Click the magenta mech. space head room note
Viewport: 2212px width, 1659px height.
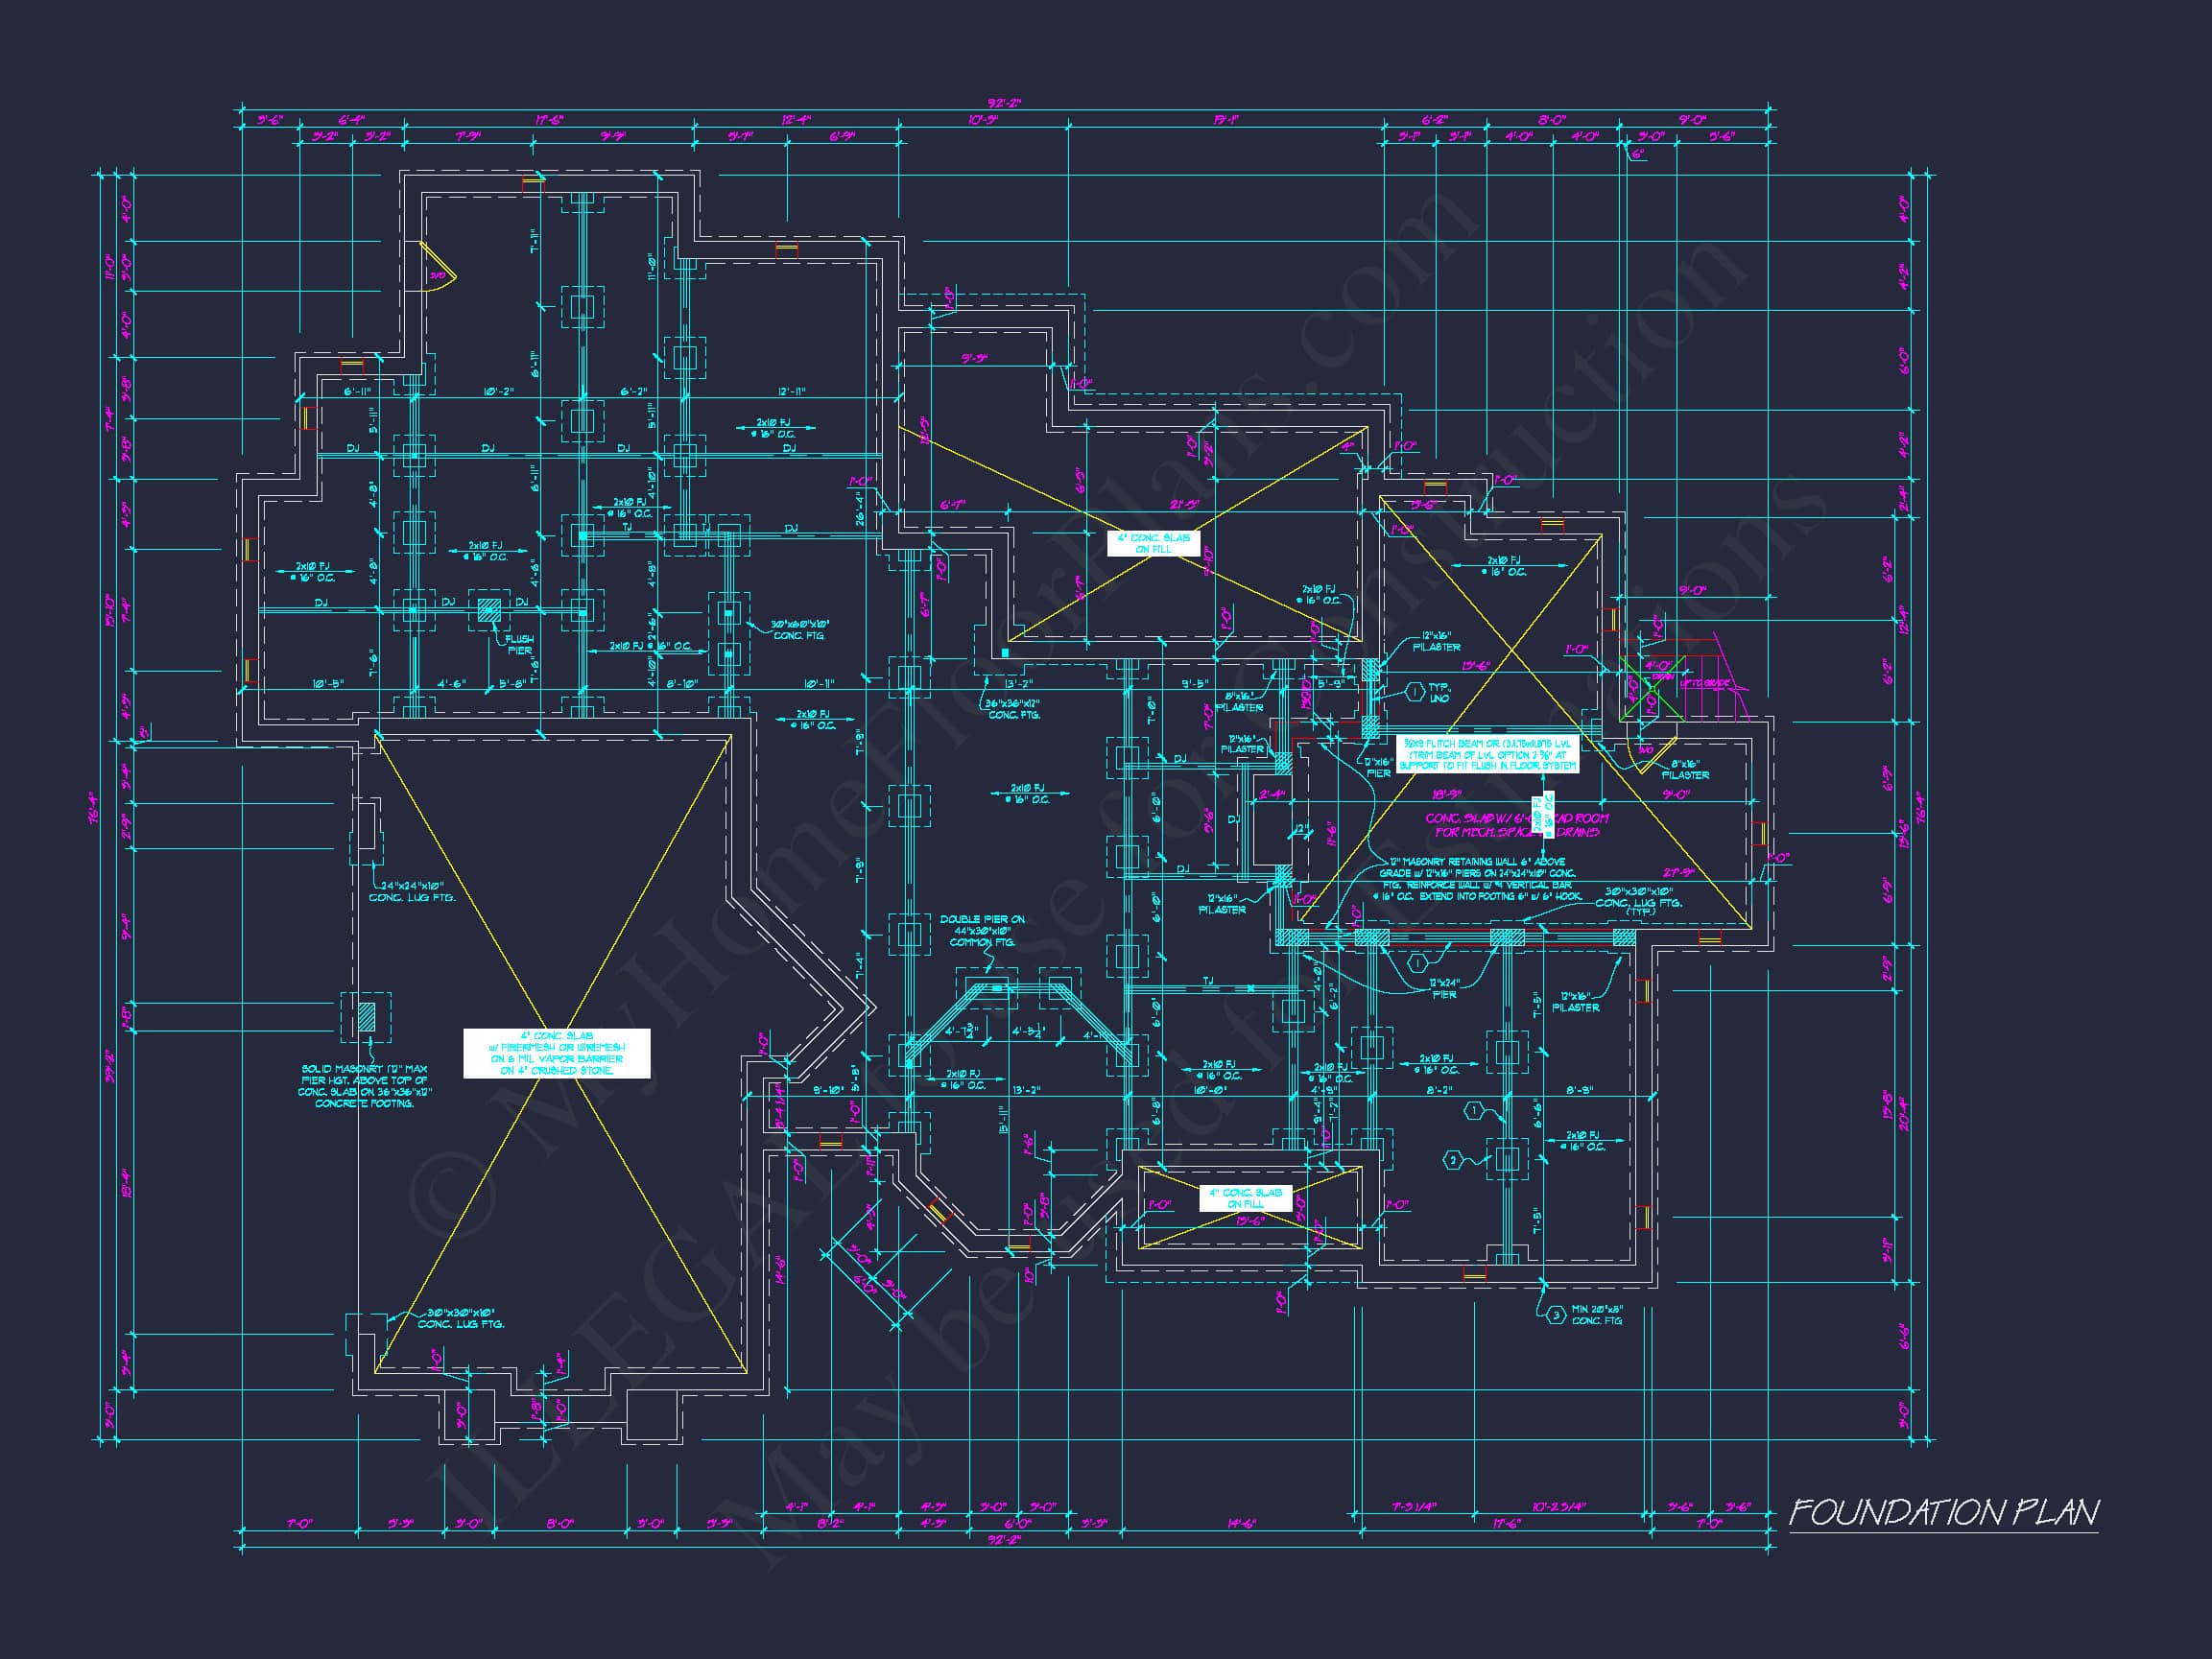coord(1517,825)
